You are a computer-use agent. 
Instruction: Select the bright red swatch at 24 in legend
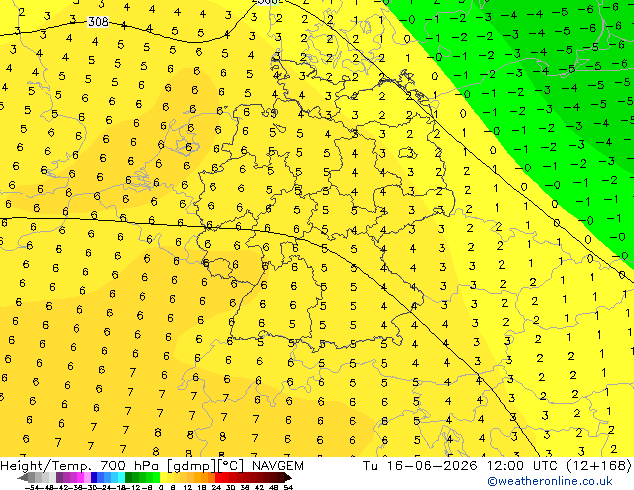click(218, 478)
